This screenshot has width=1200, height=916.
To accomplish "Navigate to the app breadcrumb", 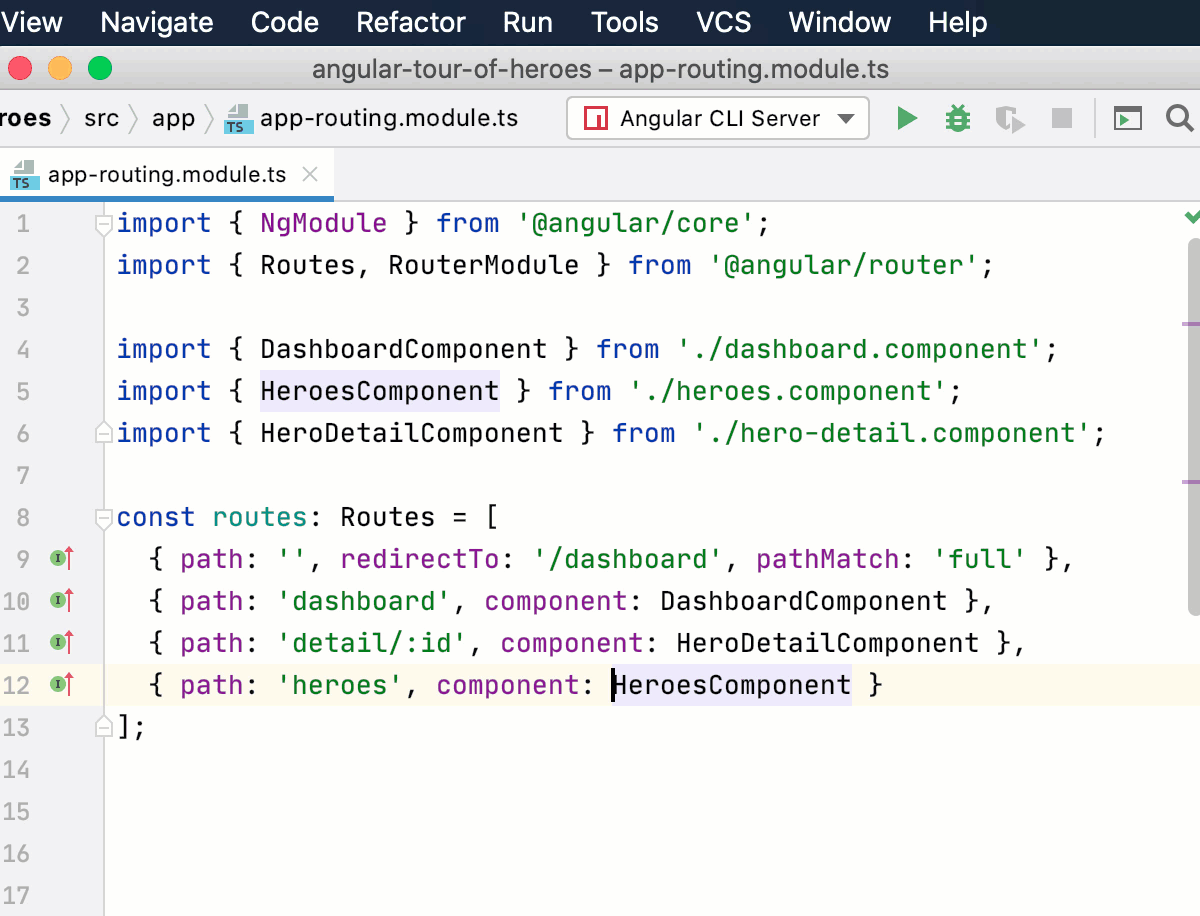I will [x=174, y=118].
